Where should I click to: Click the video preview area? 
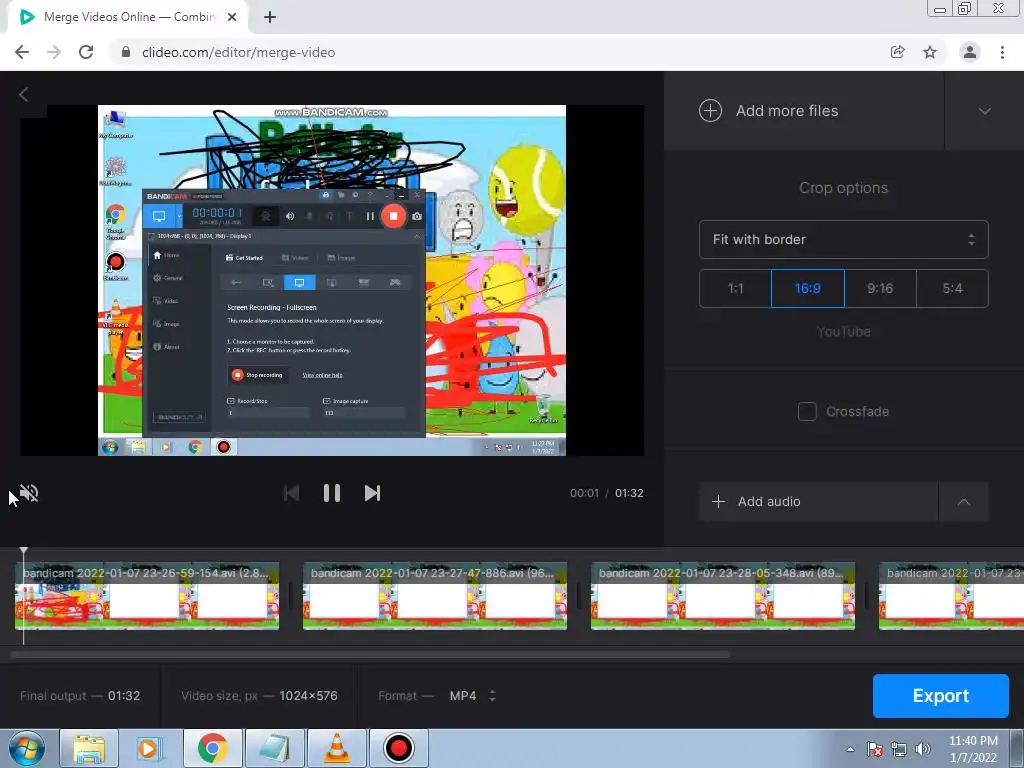(332, 280)
